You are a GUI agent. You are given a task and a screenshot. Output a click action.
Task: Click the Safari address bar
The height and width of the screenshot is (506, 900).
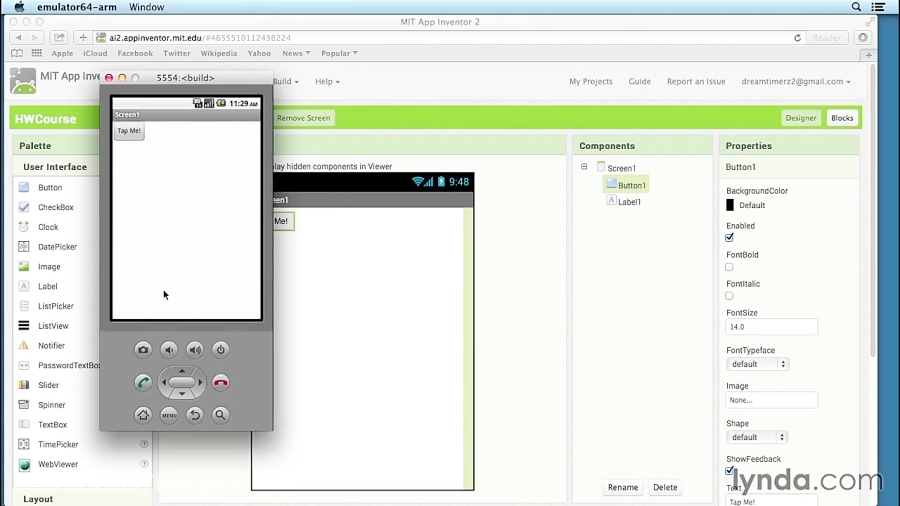[448, 38]
